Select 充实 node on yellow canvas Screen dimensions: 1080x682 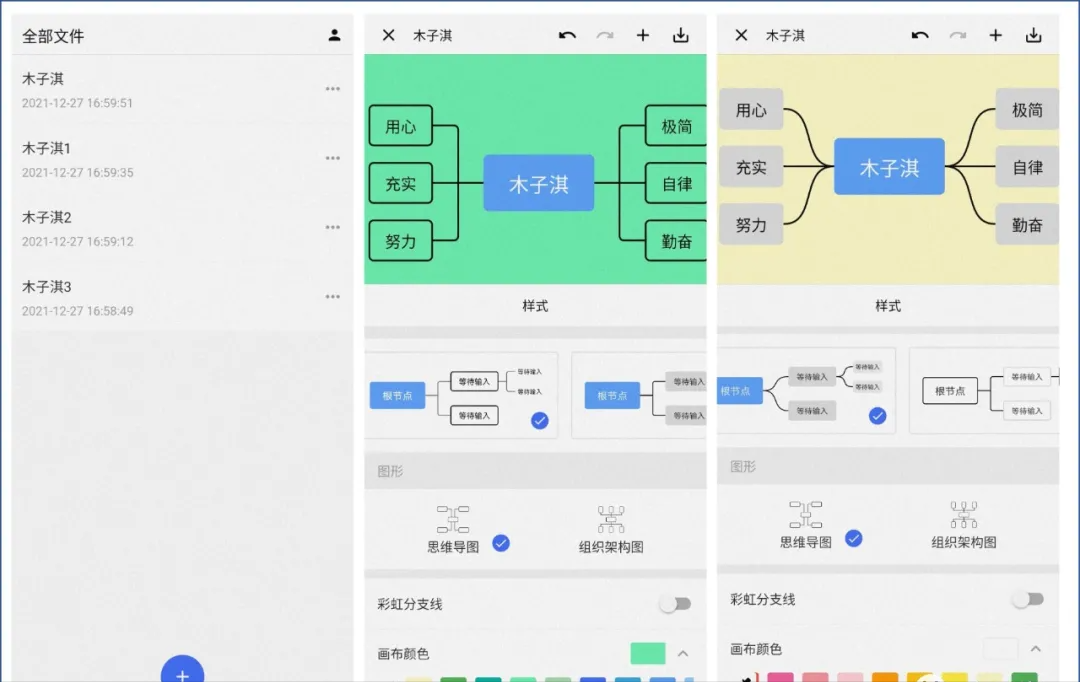point(751,167)
